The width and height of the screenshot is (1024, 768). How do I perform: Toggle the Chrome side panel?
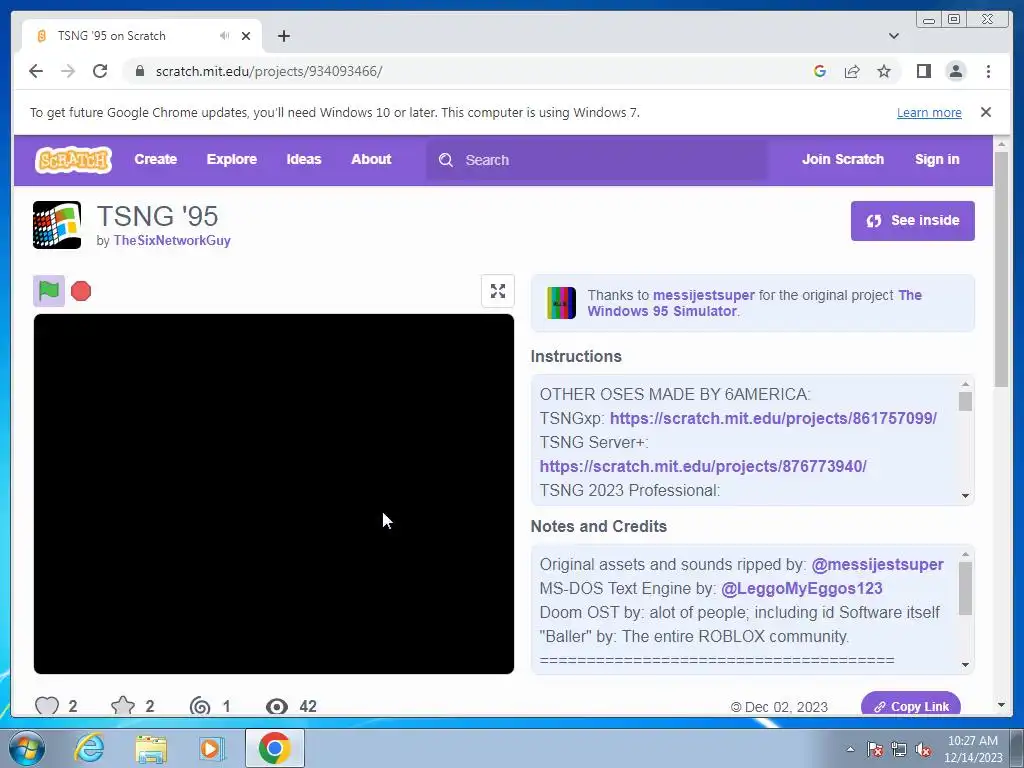pos(923,71)
